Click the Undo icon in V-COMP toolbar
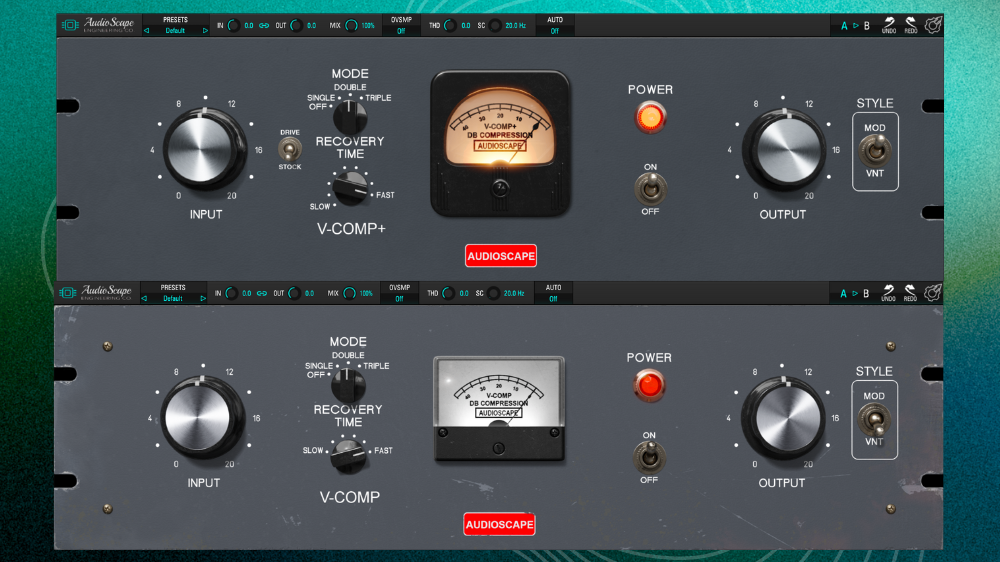1000x562 pixels. (888, 293)
